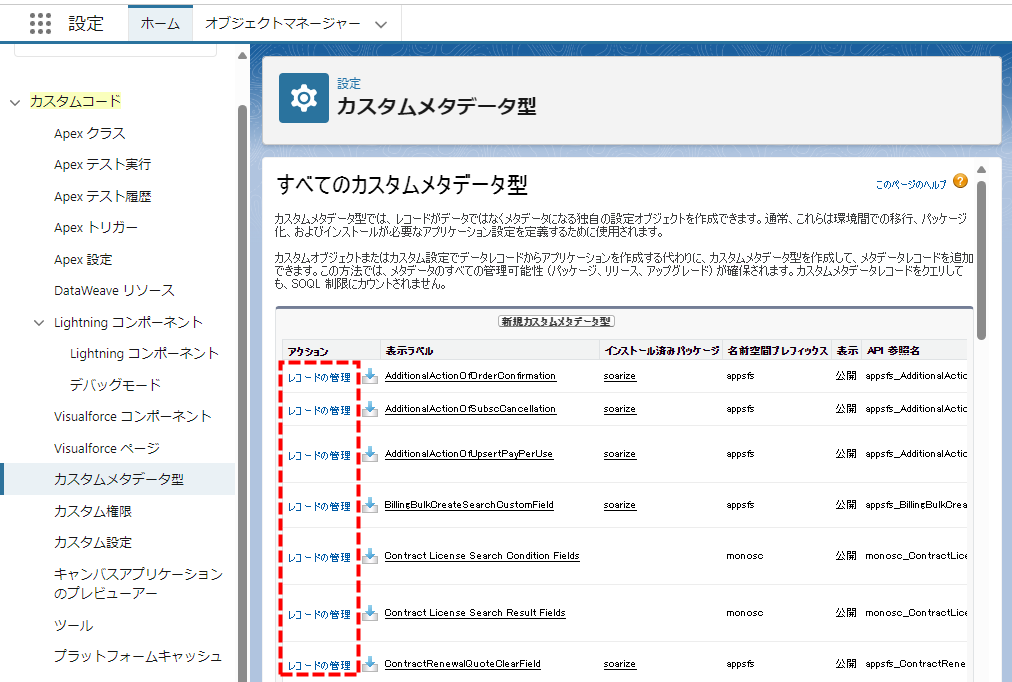This screenshot has width=1012, height=682.
Task: Select Apex クラス in the sidebar
Action: click(x=90, y=134)
